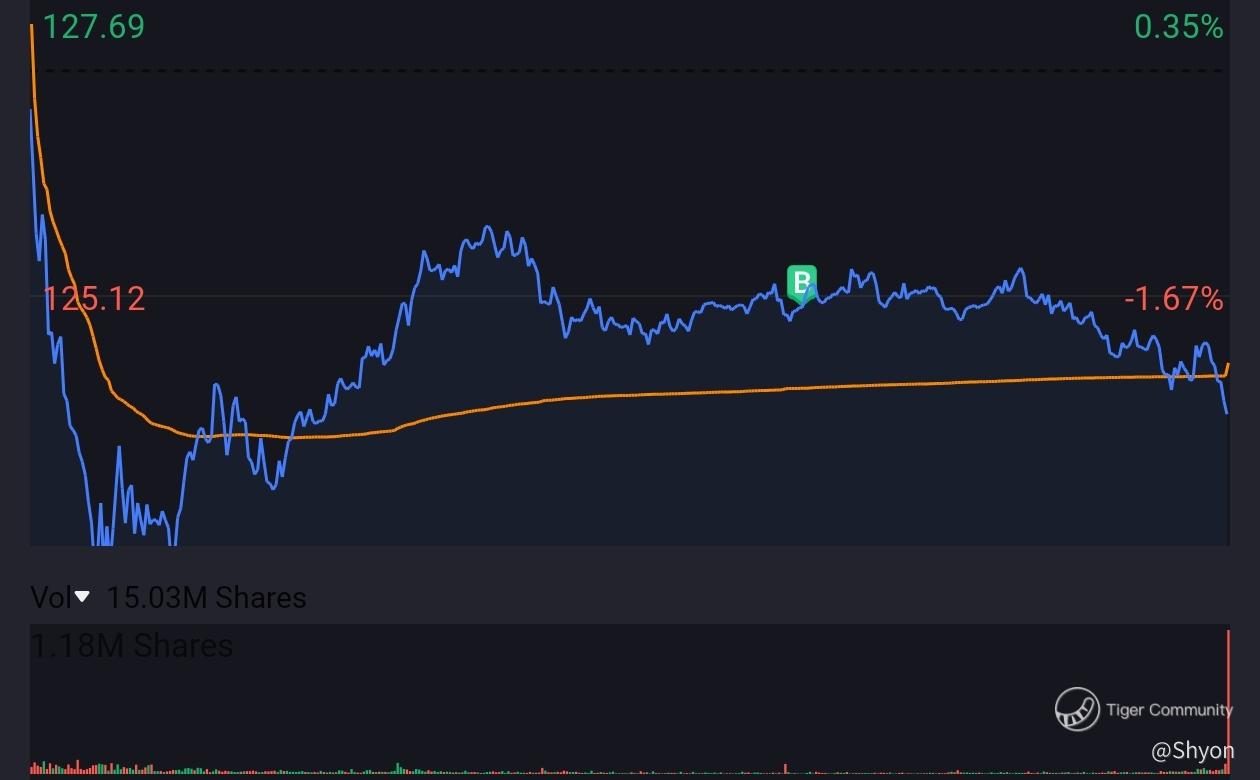The width and height of the screenshot is (1260, 780).
Task: Click the 15.03M Shares volume total
Action: pyautogui.click(x=206, y=598)
